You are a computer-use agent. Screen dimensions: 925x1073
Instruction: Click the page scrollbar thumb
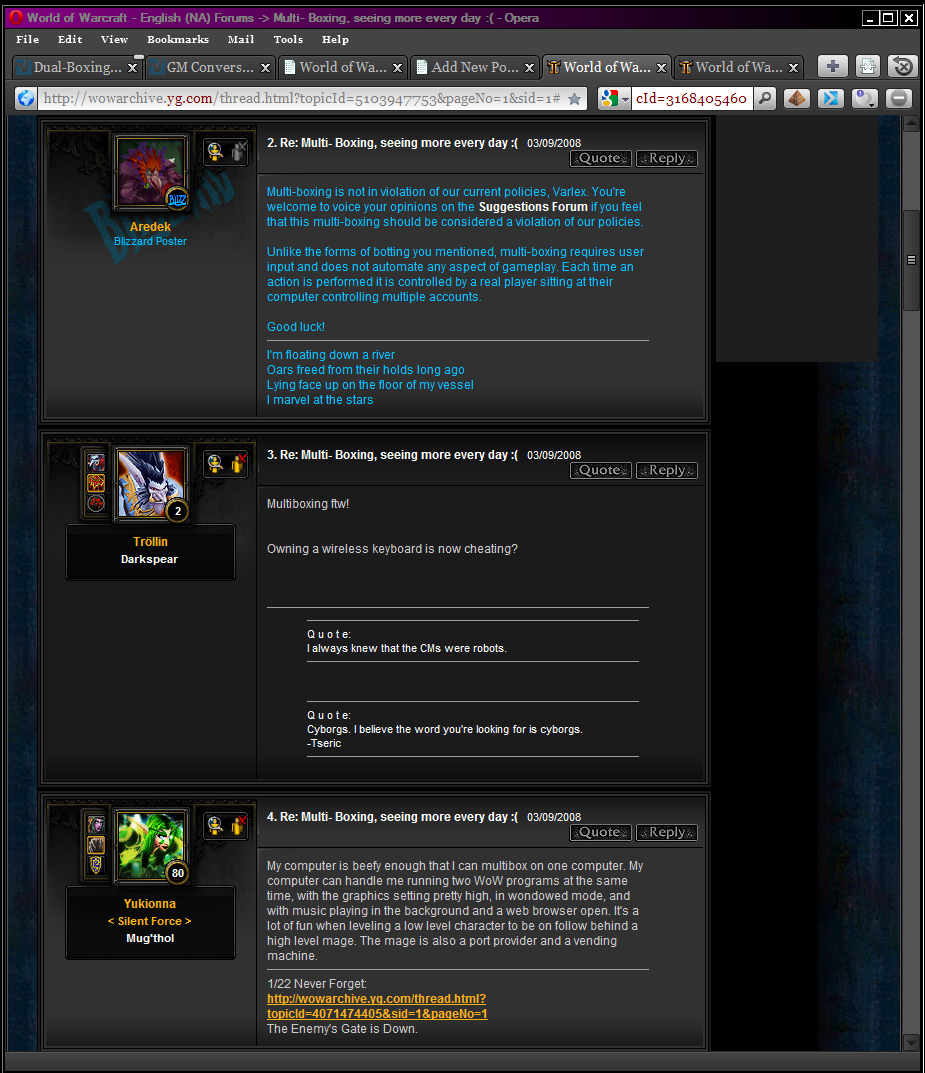click(911, 260)
